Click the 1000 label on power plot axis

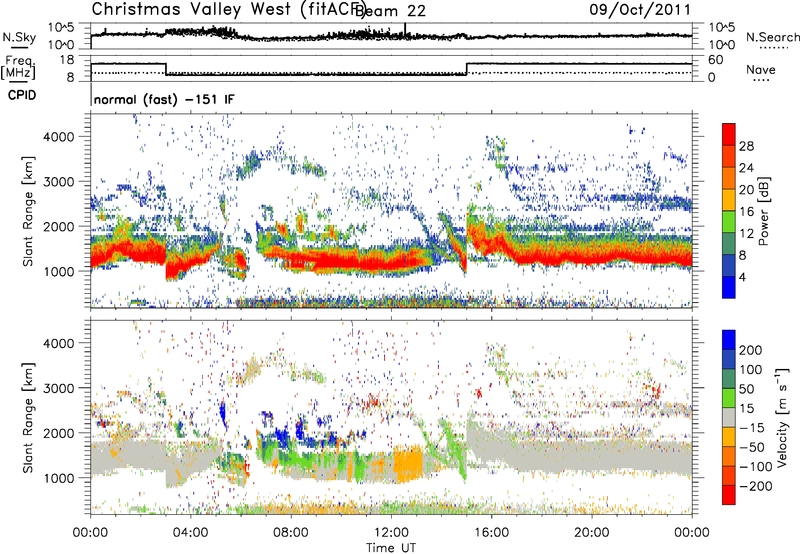pos(59,271)
